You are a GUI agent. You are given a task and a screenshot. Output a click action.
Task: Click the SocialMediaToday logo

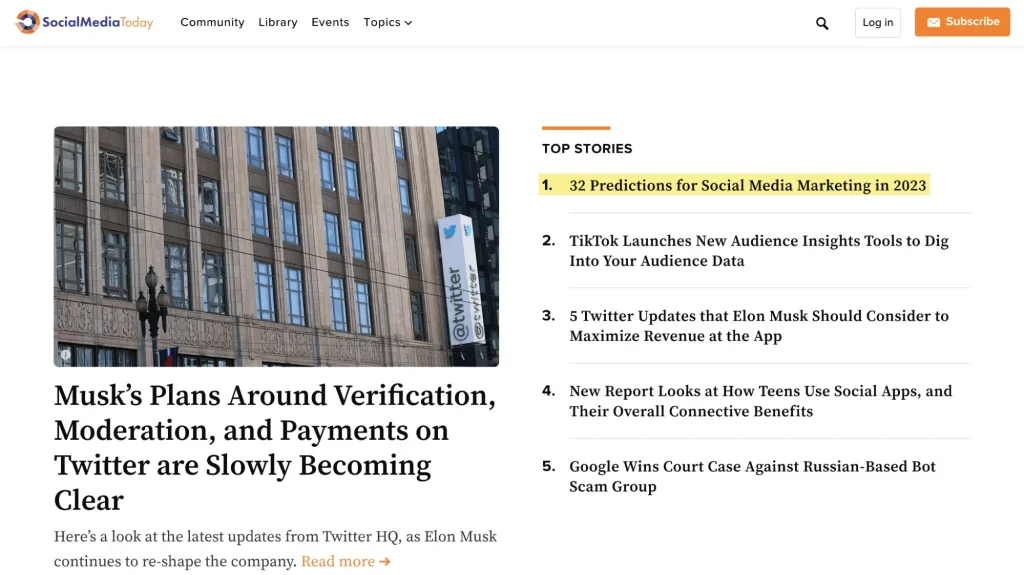[84, 22]
